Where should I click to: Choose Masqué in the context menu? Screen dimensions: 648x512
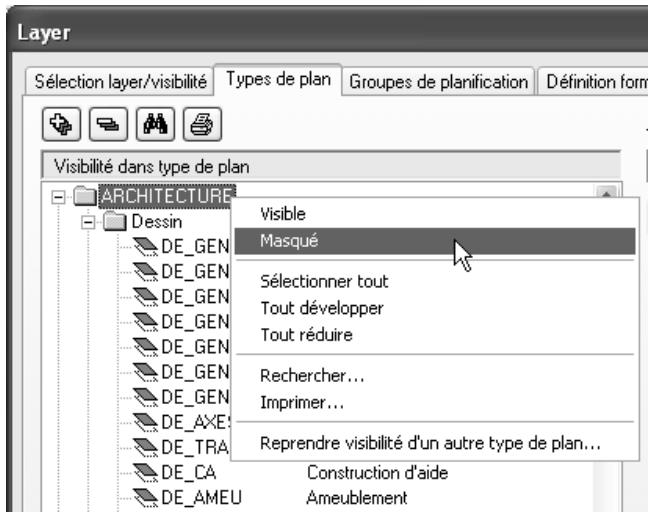(435, 241)
